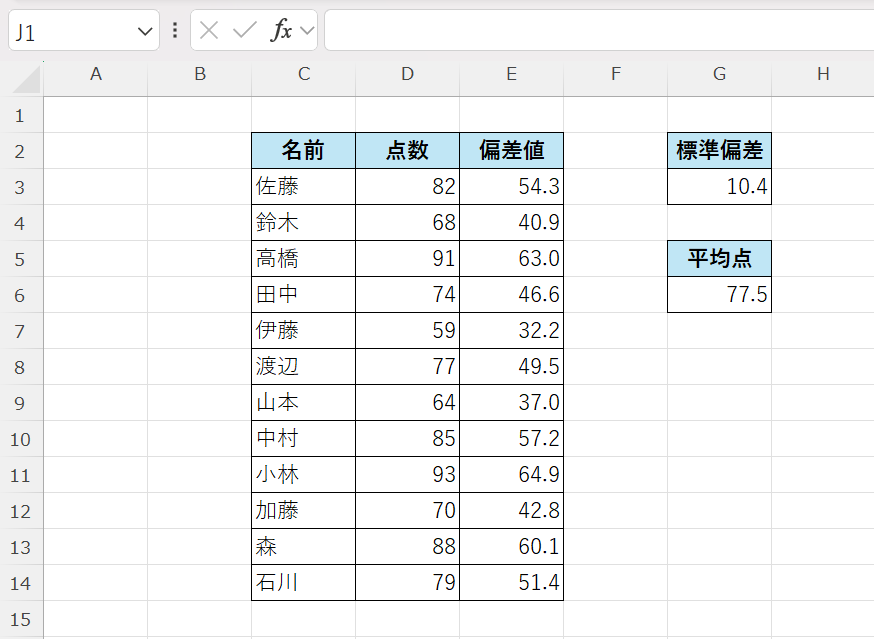Screen dimensions: 874x639
Task: Click the Cancel X icon in formula bar
Action: click(x=209, y=31)
